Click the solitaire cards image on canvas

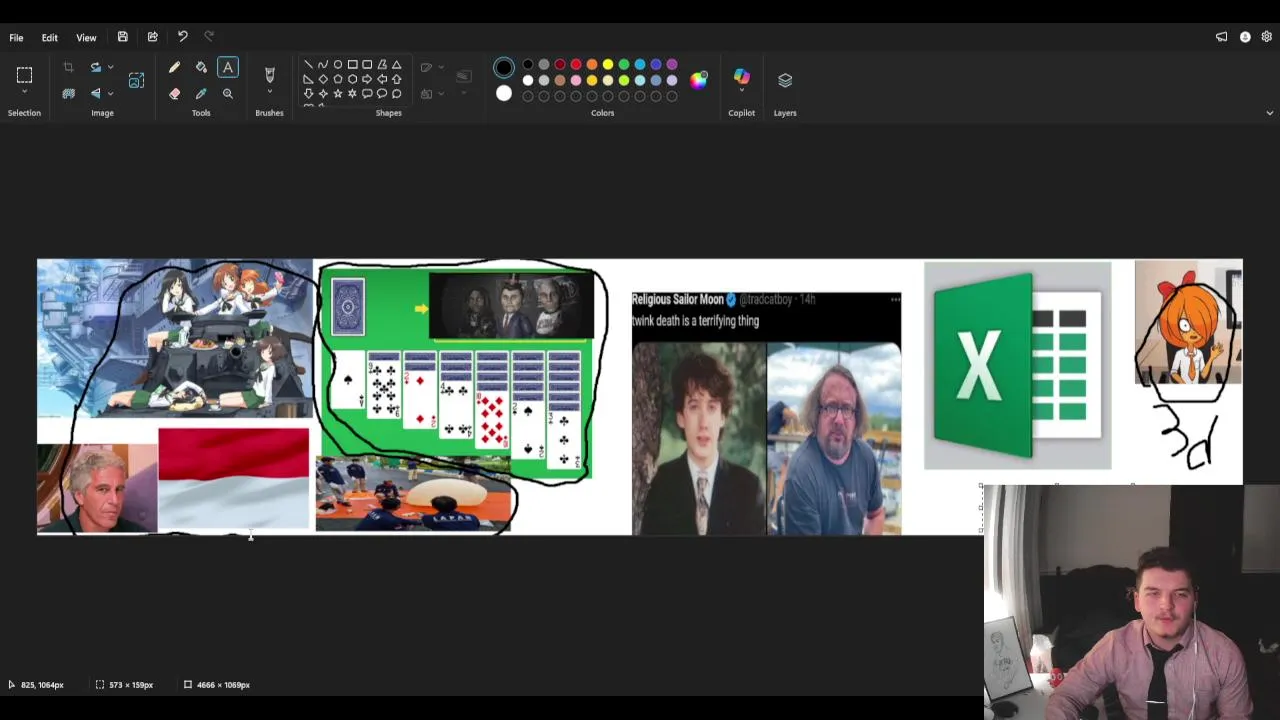455,372
